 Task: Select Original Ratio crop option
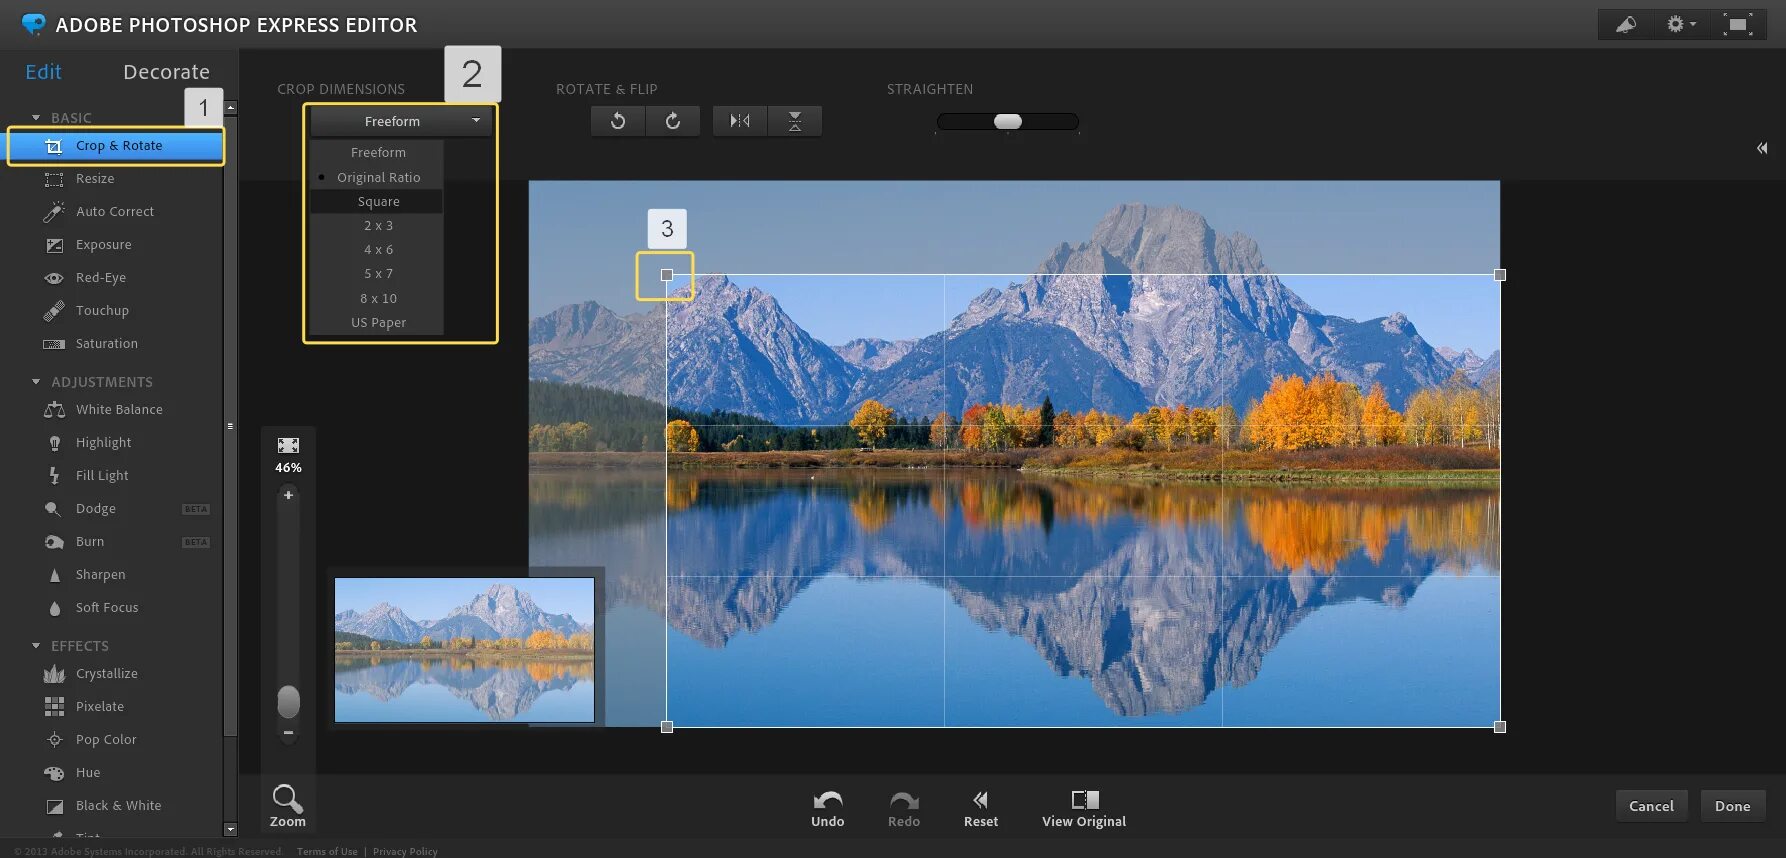coord(377,177)
